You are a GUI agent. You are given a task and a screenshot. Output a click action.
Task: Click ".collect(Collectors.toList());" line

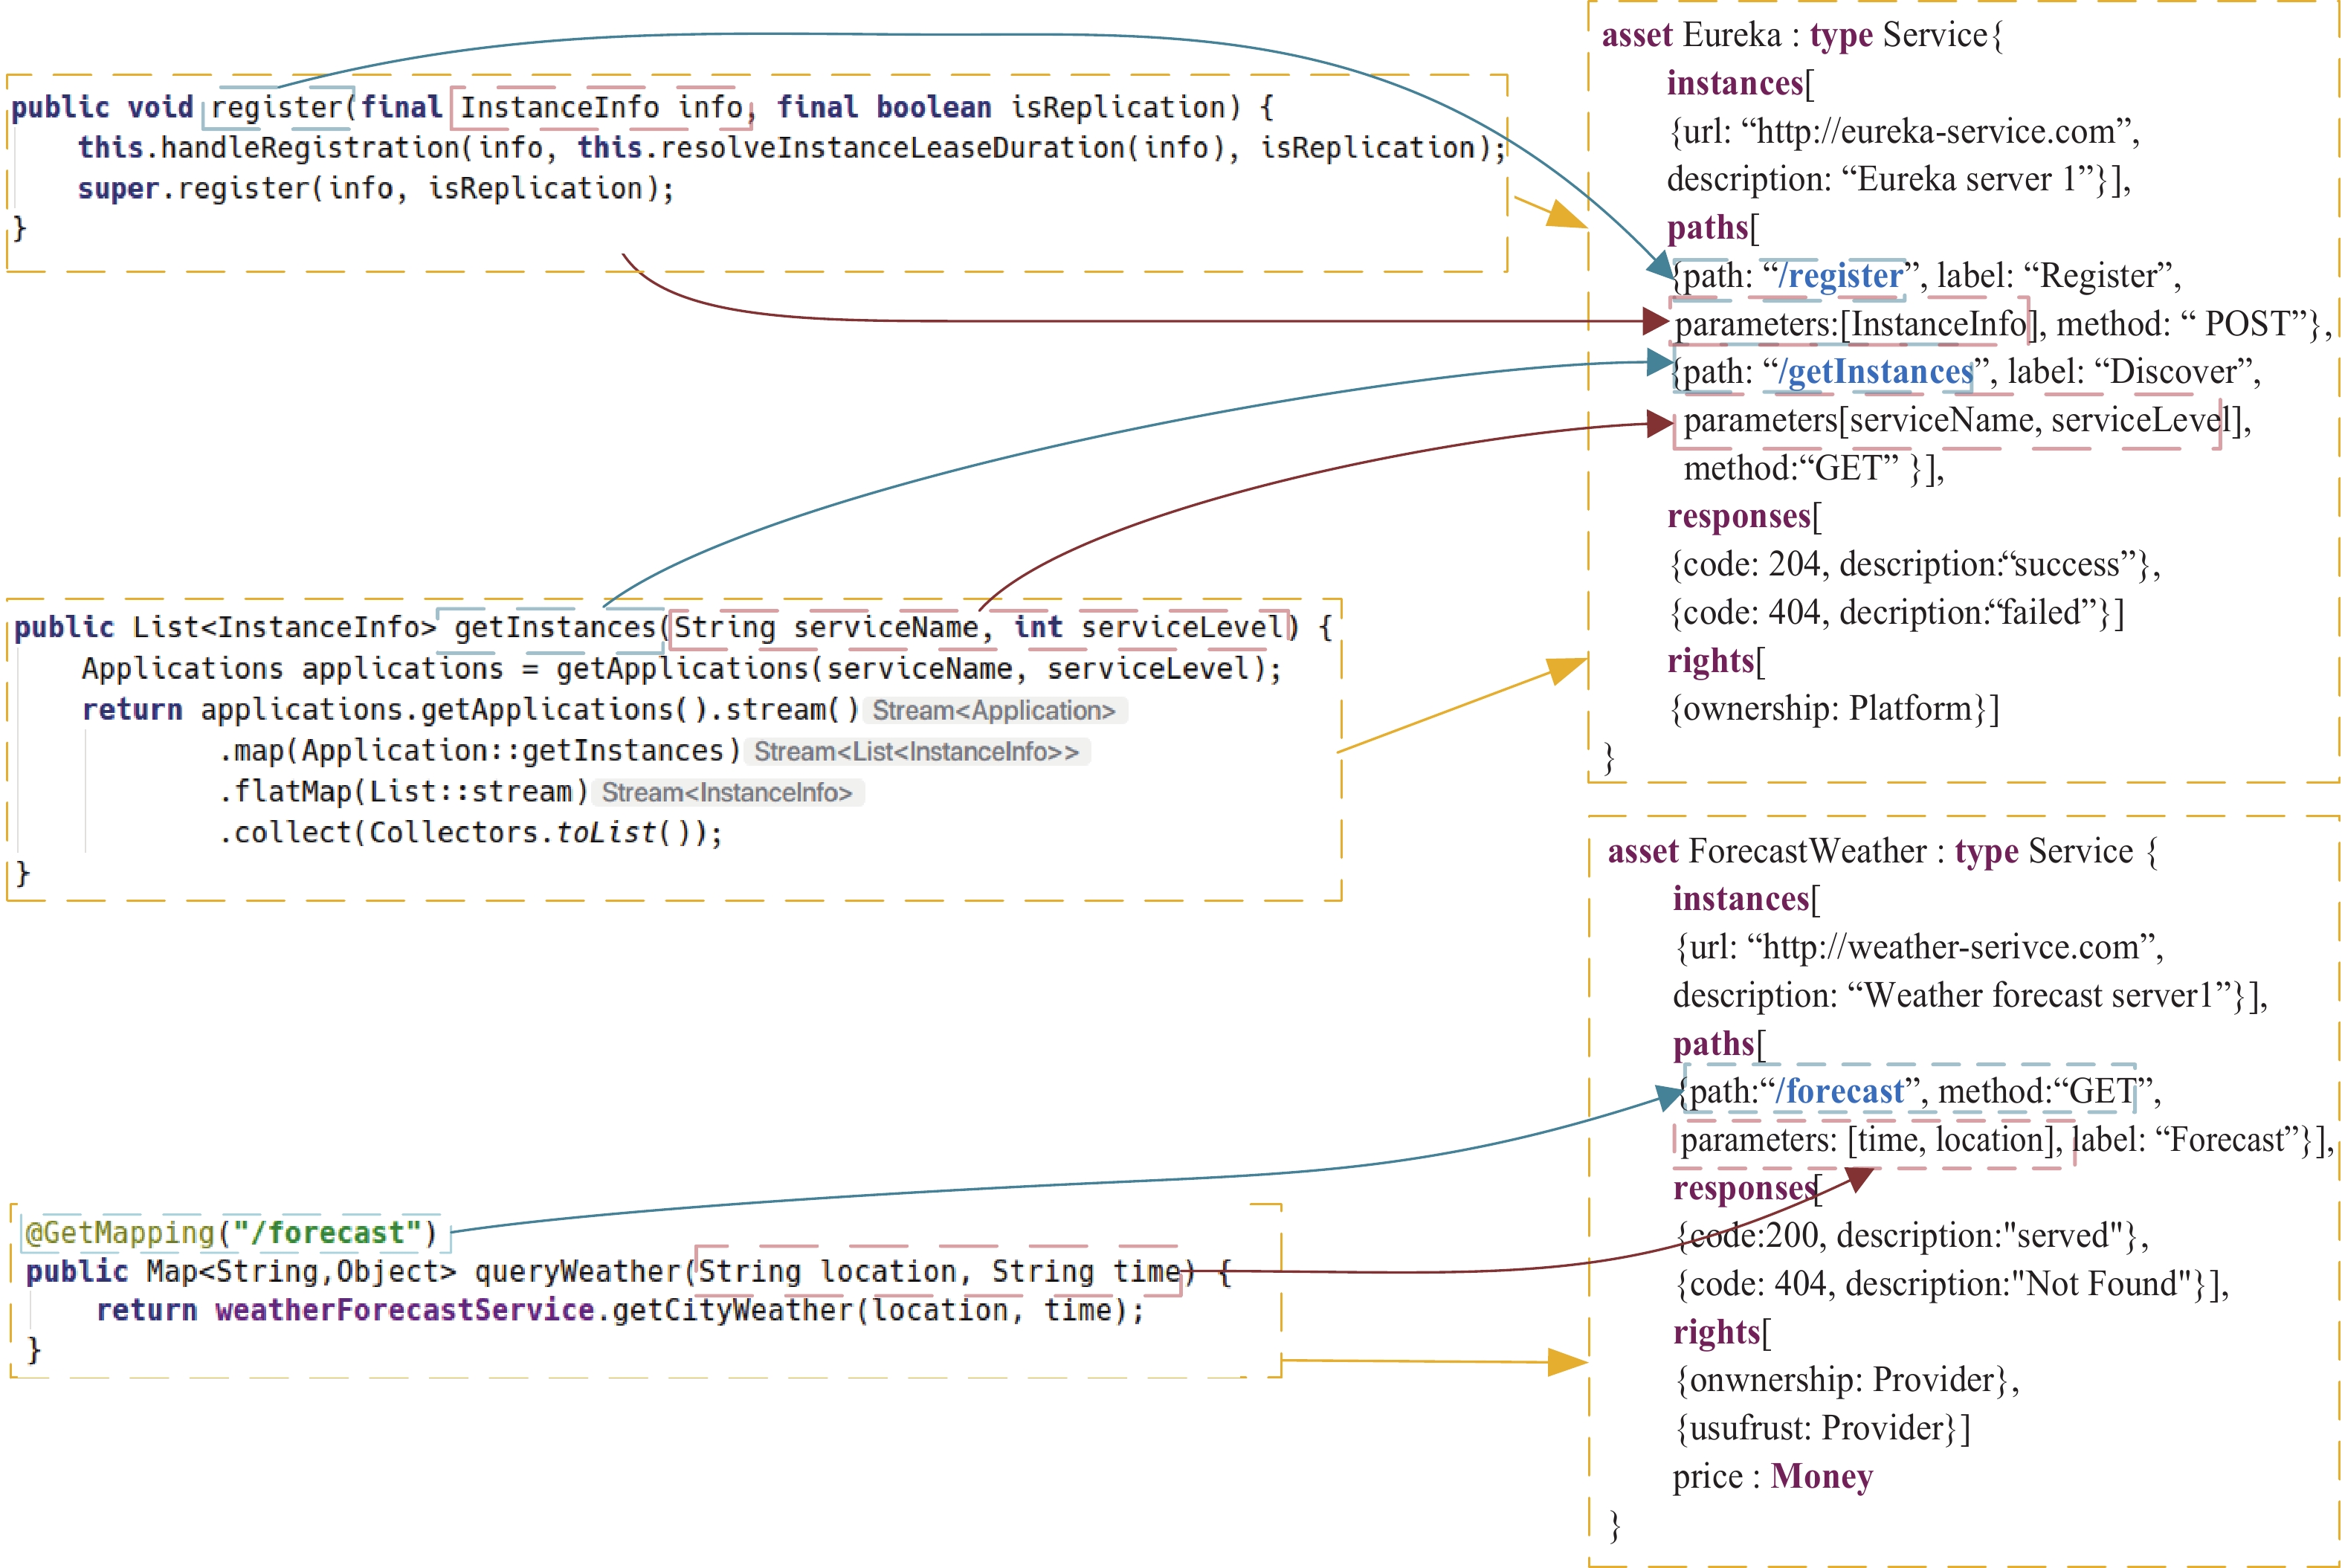tap(471, 832)
